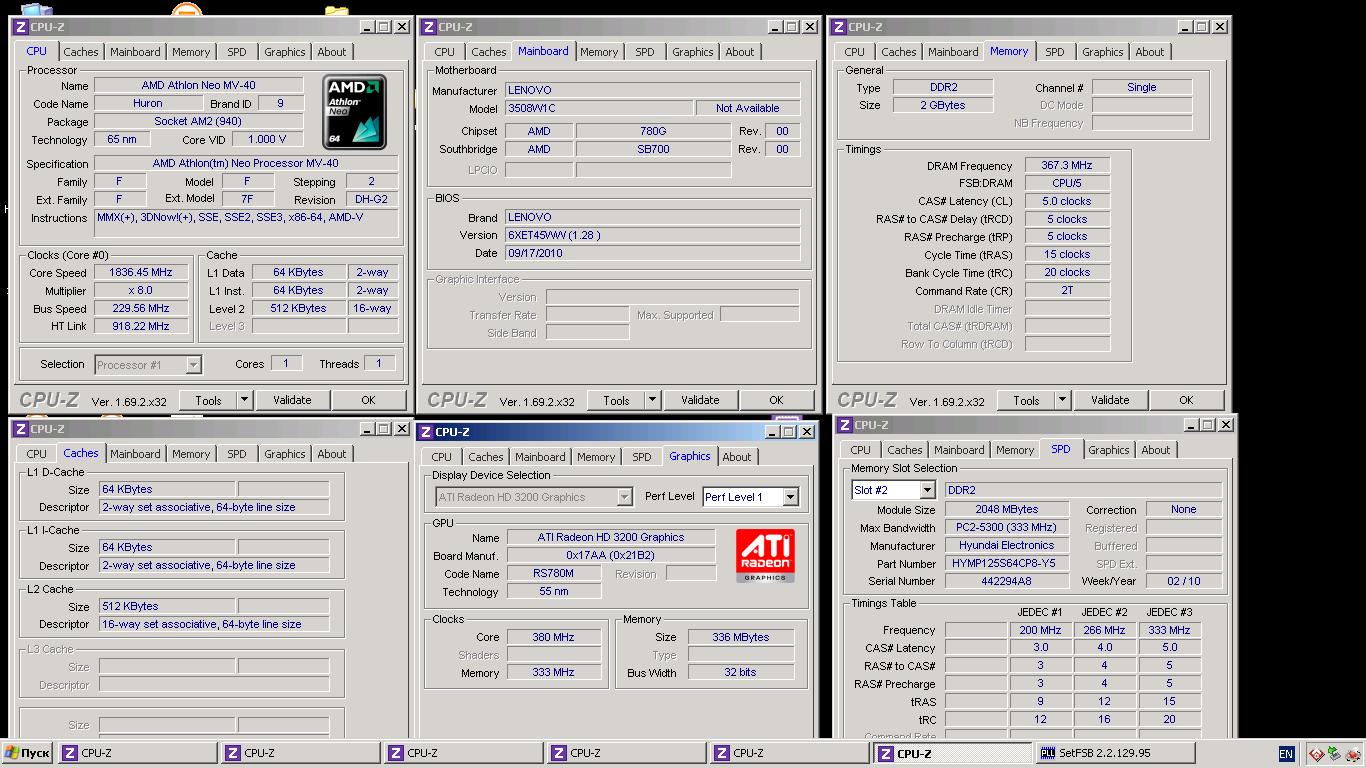Image resolution: width=1366 pixels, height=768 pixels.
Task: Select the CPU tab in the Mainboard-tab window
Action: pos(445,52)
